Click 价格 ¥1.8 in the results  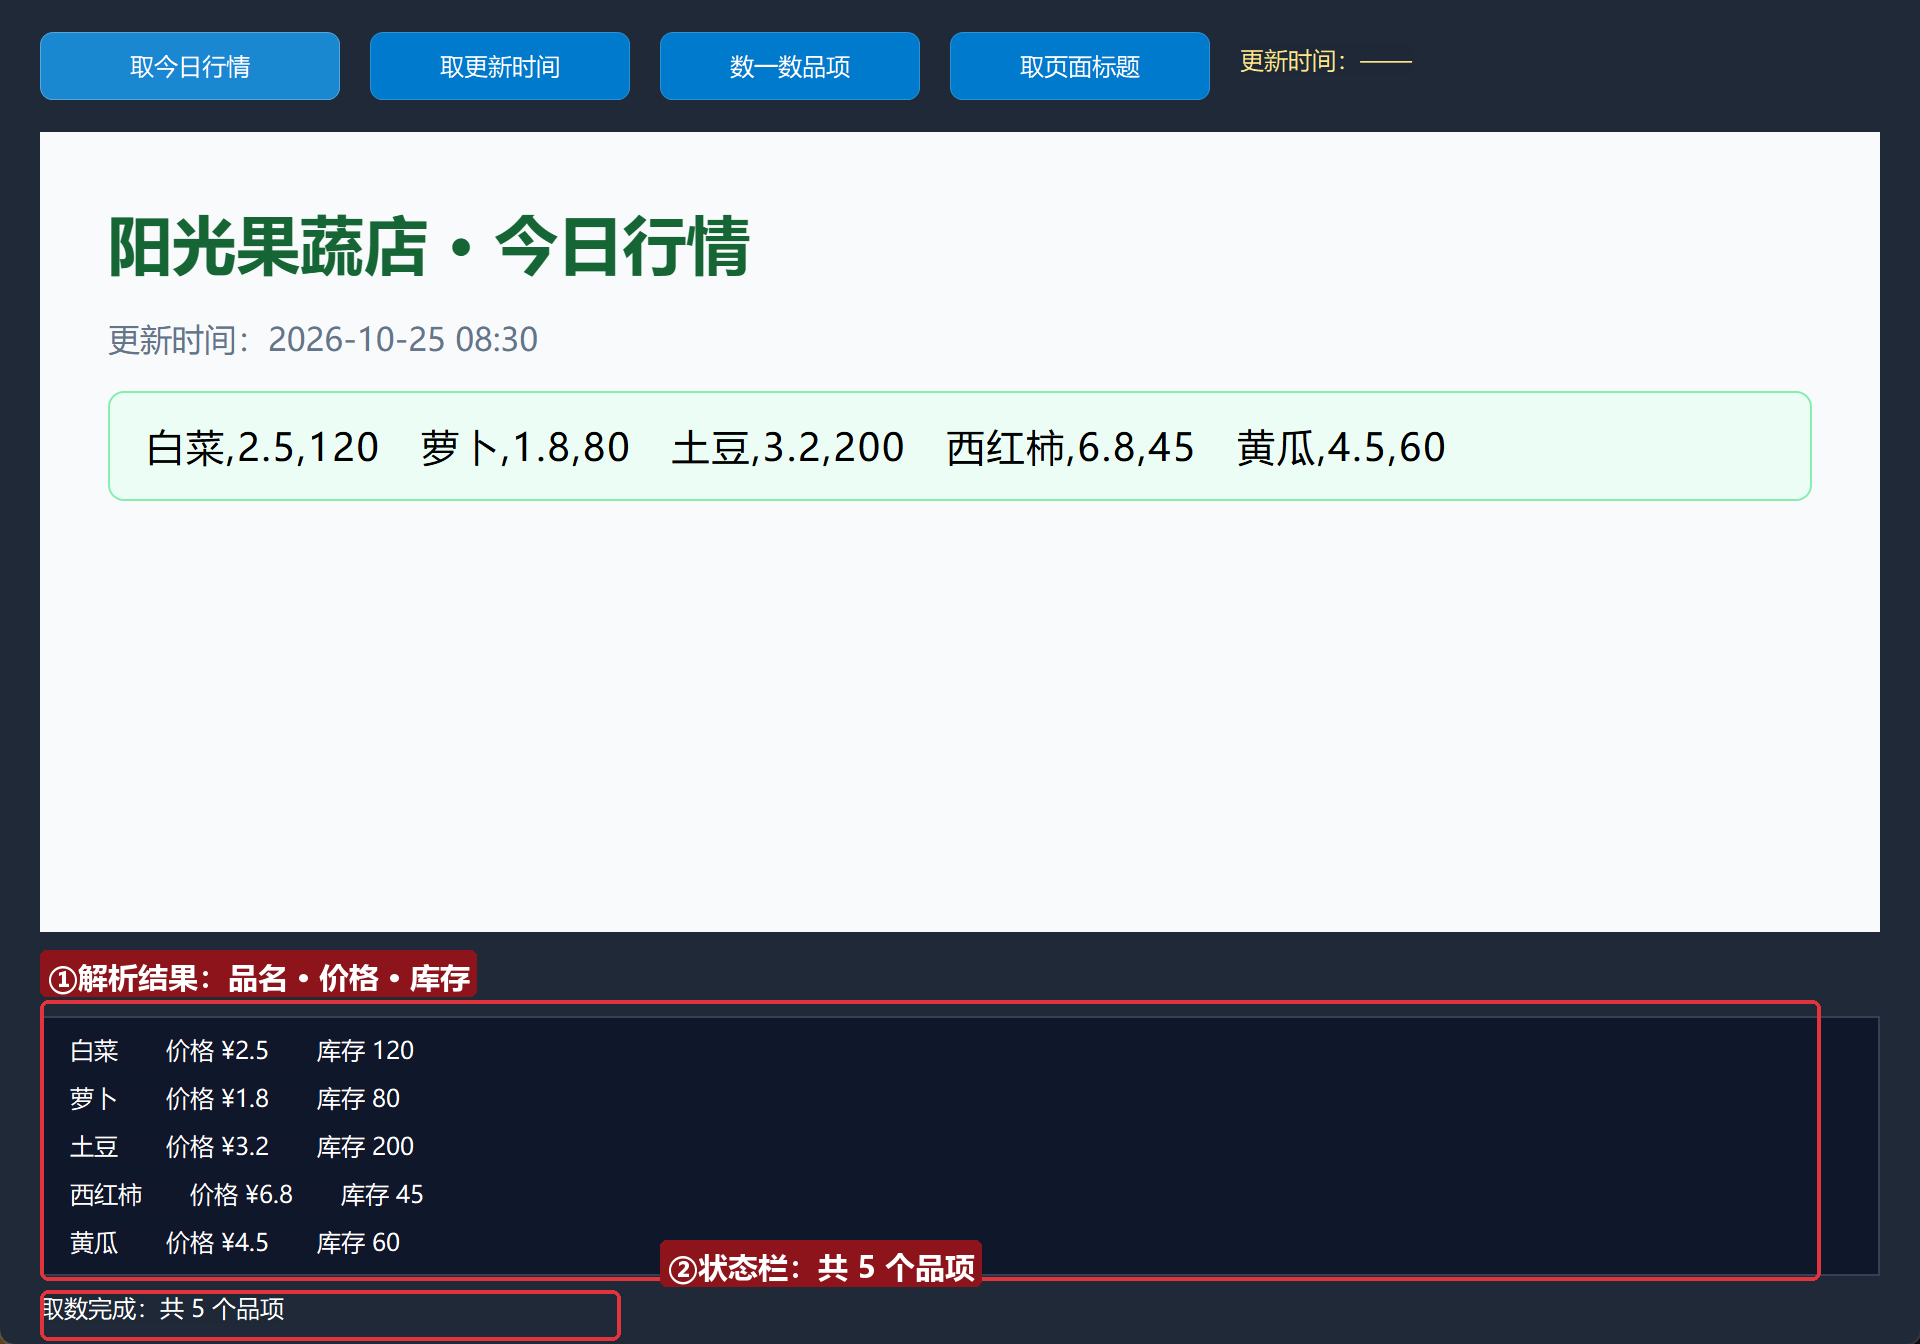click(217, 1099)
